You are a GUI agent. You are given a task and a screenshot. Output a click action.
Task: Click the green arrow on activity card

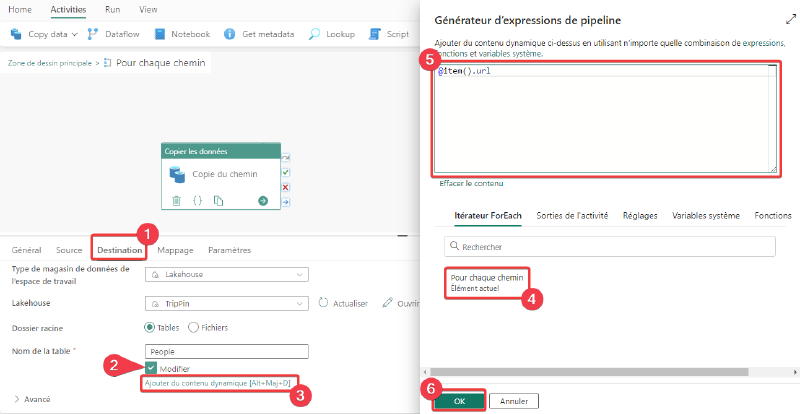[x=263, y=201]
